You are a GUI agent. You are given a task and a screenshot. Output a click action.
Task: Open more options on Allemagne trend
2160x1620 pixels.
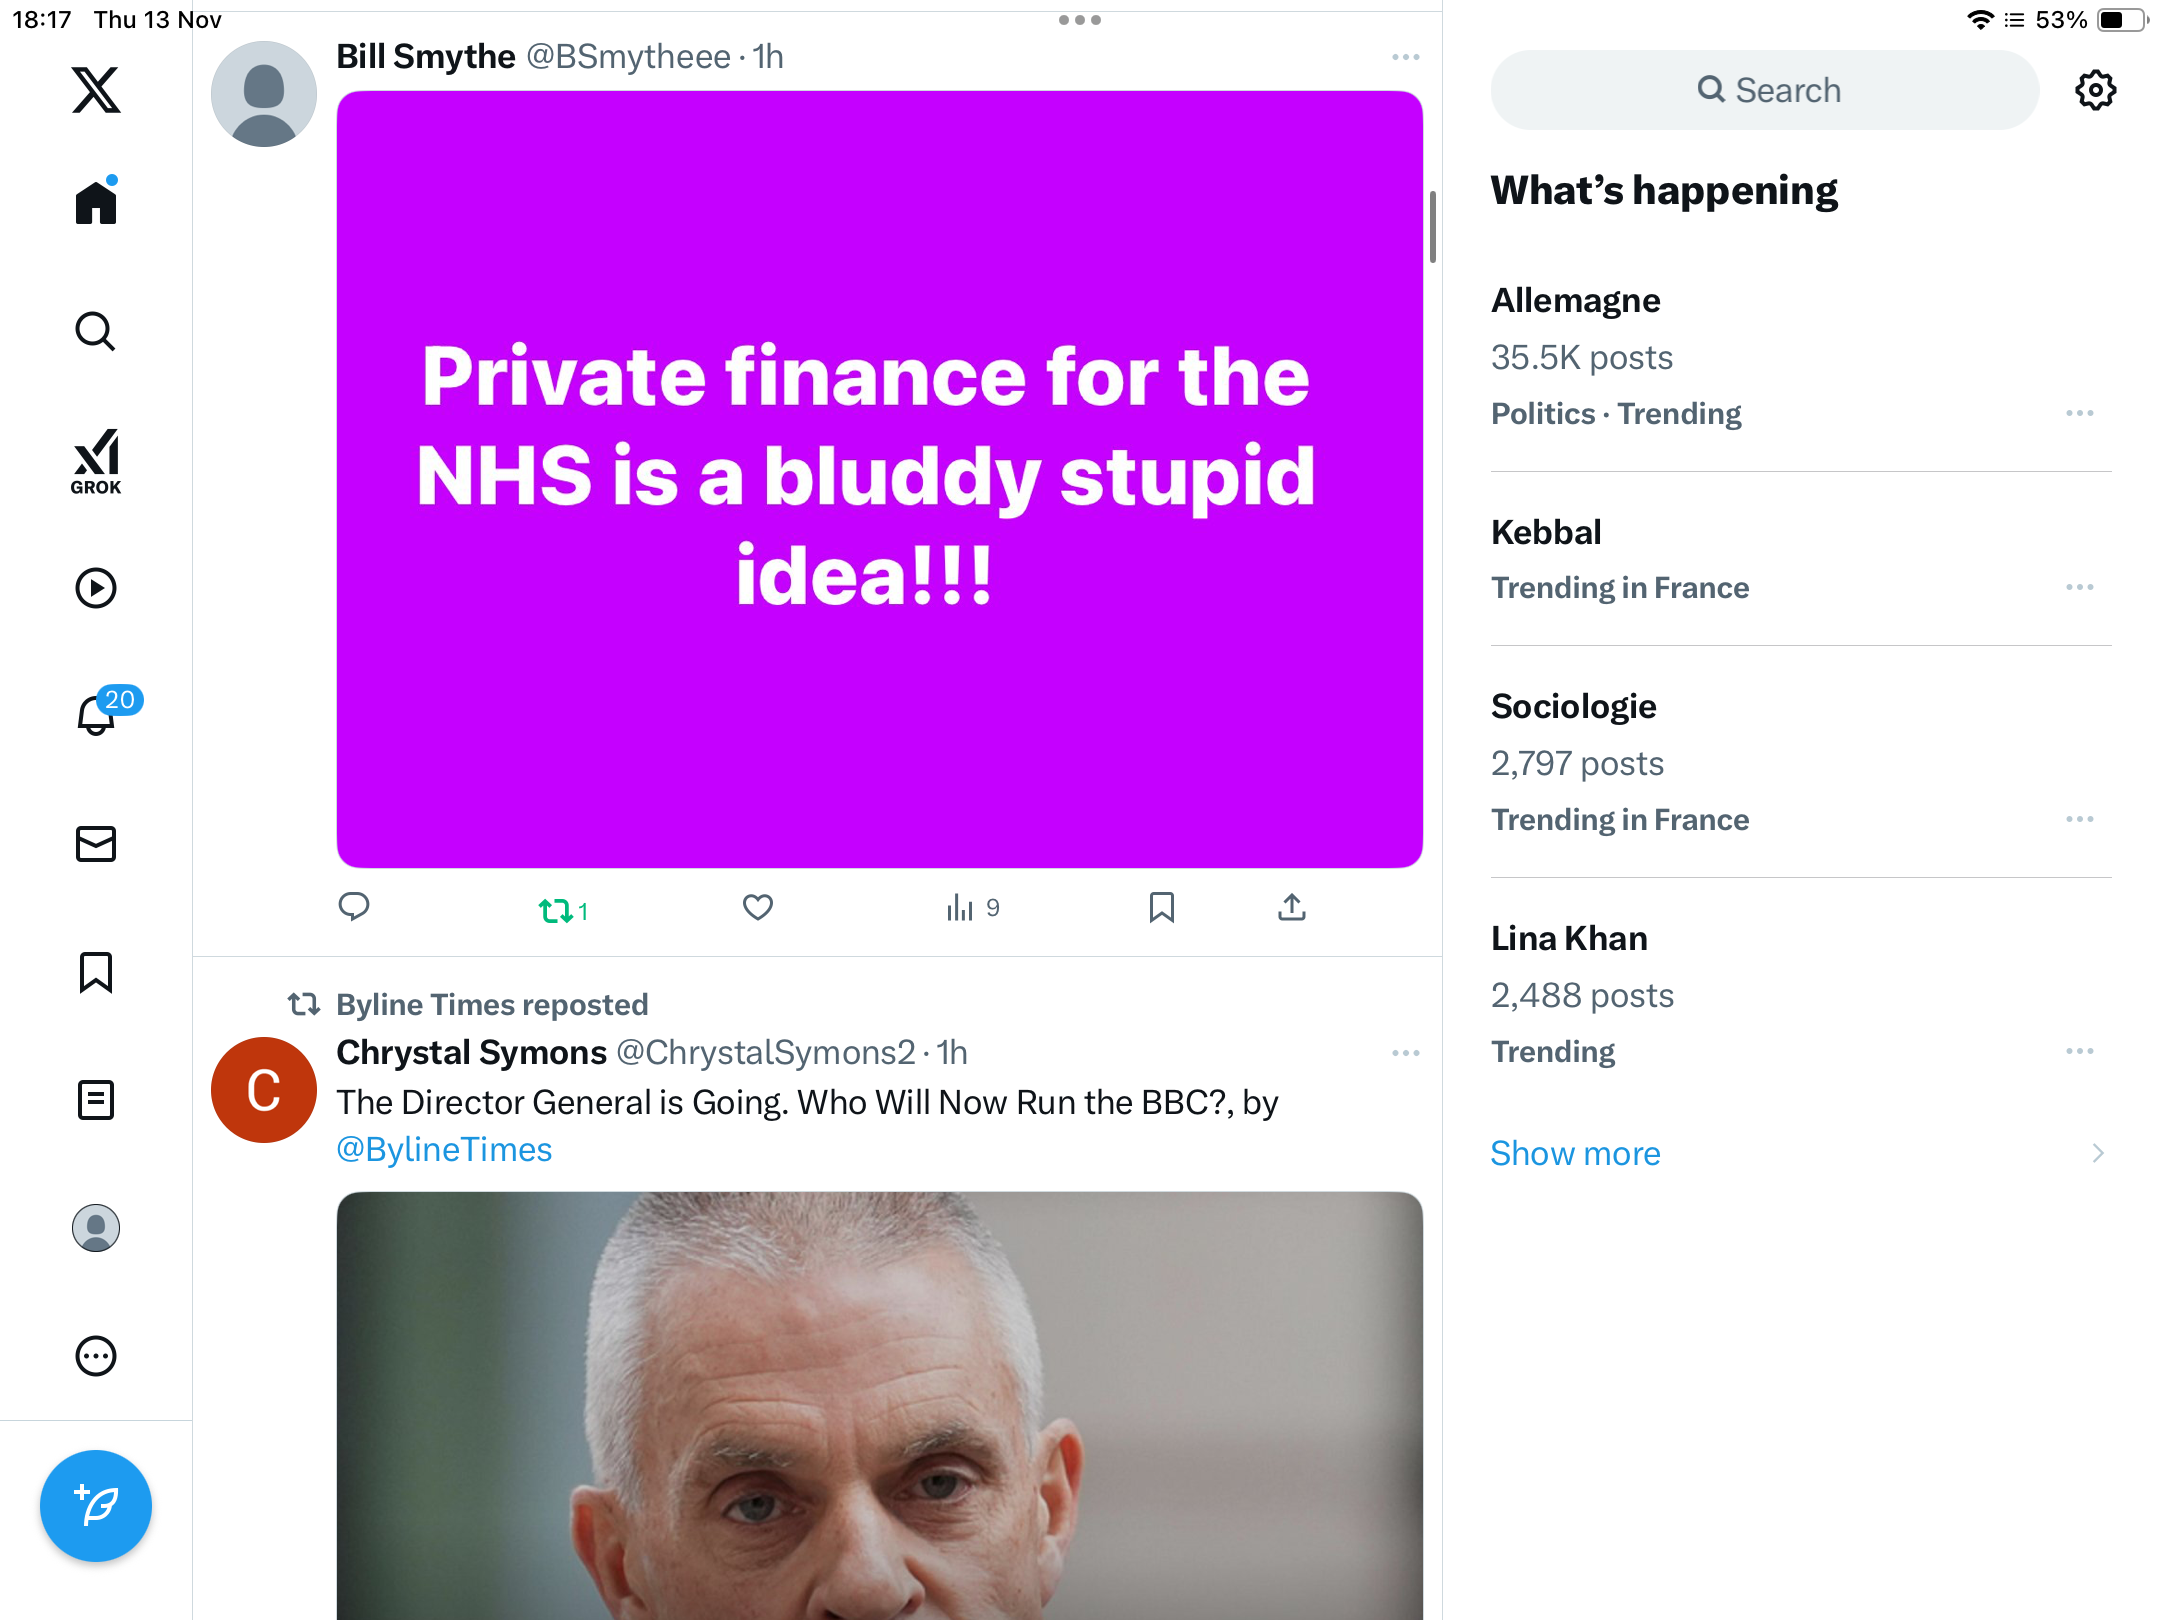(x=2079, y=413)
